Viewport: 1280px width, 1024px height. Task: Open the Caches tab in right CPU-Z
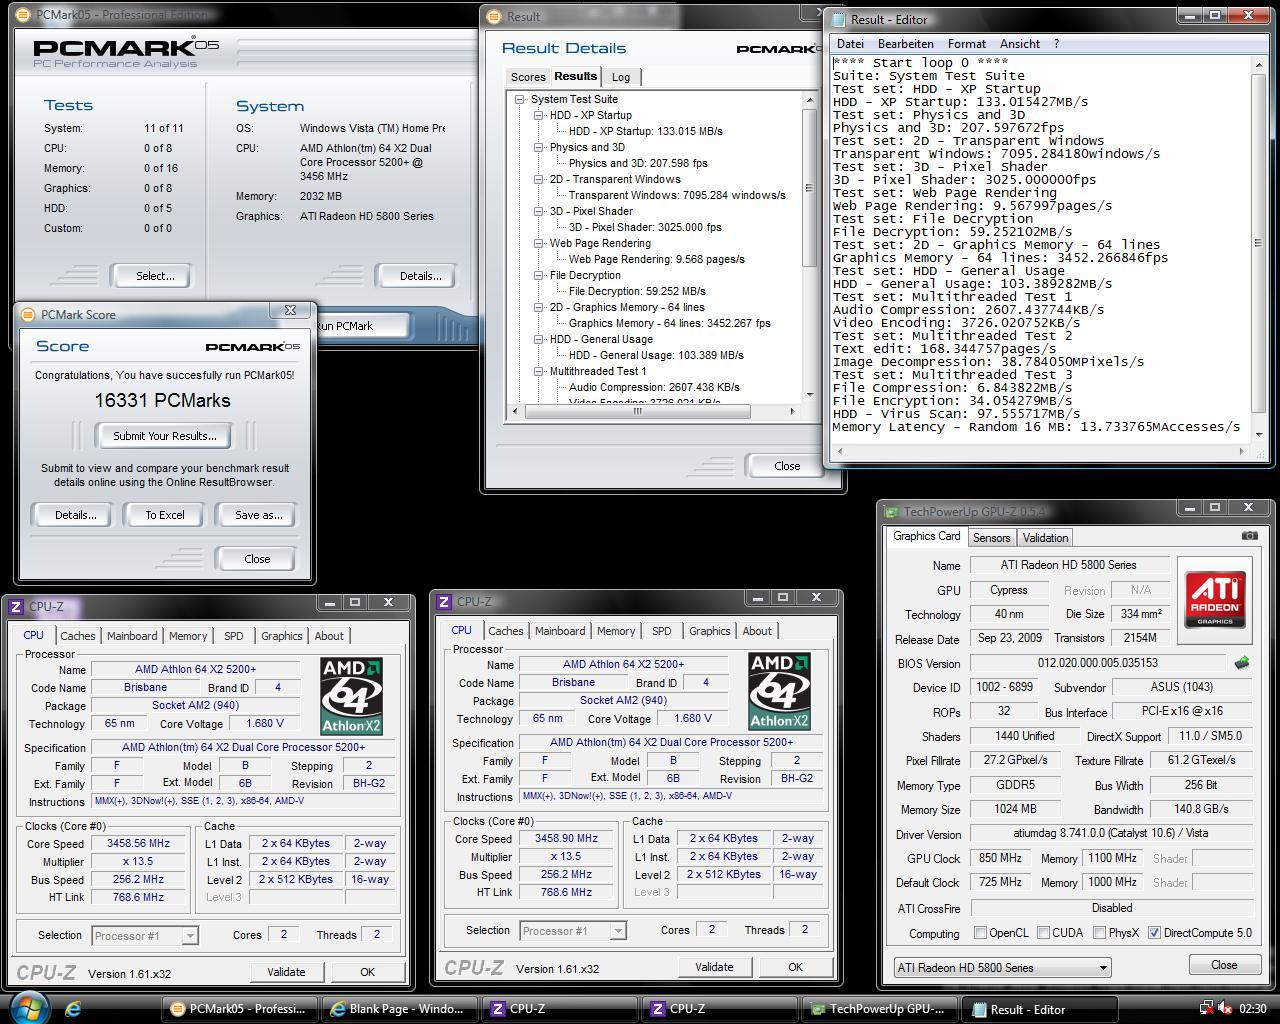tap(505, 631)
